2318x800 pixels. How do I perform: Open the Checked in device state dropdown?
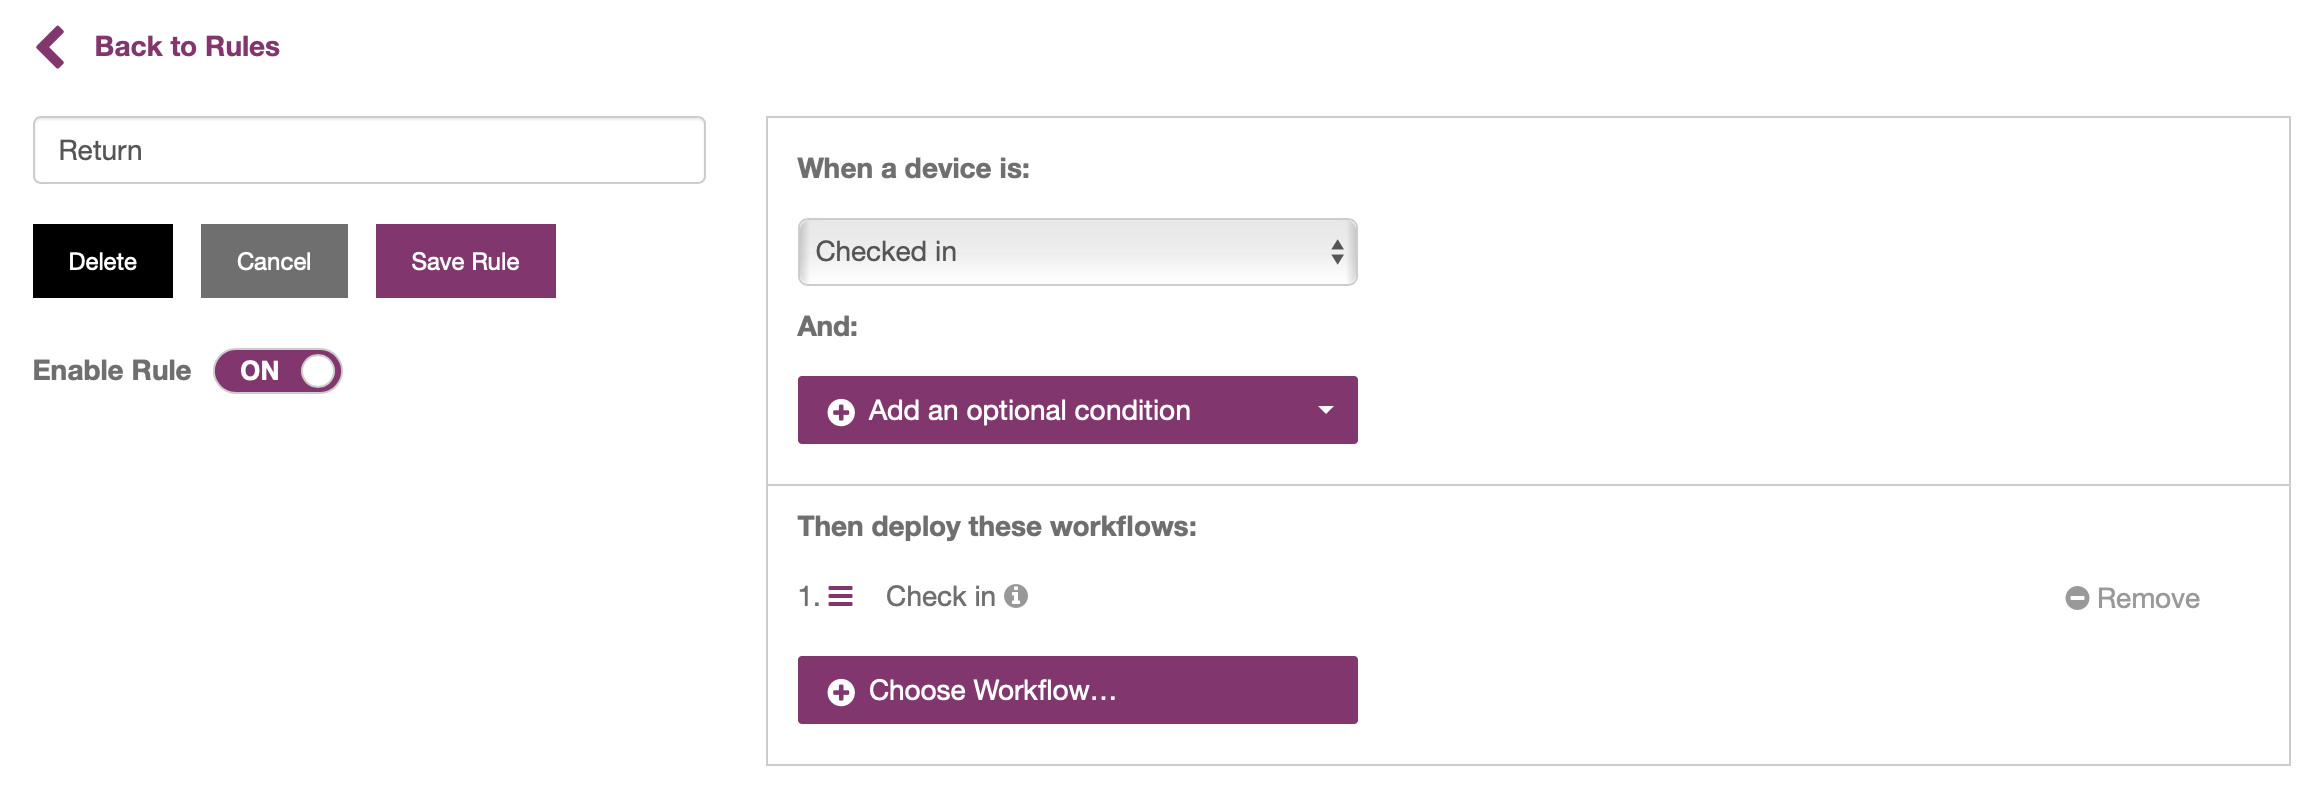pyautogui.click(x=1076, y=252)
